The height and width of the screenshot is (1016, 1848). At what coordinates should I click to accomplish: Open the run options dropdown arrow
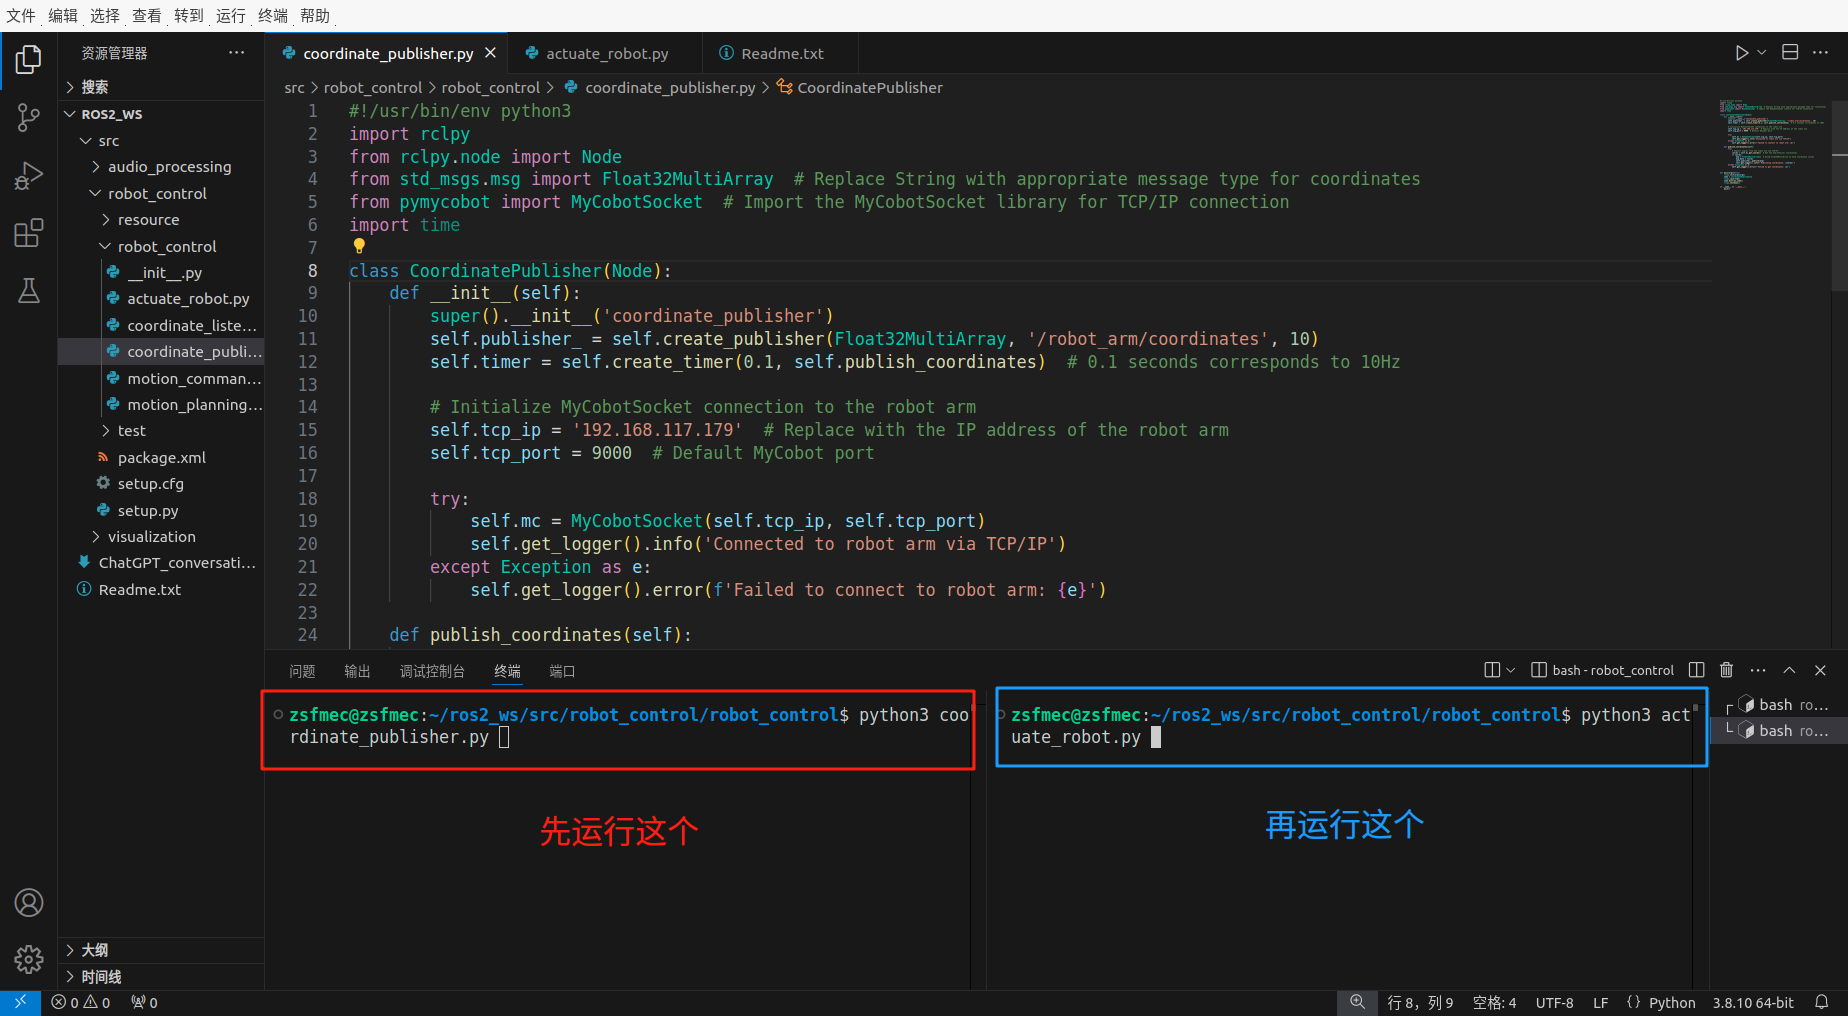1762,53
